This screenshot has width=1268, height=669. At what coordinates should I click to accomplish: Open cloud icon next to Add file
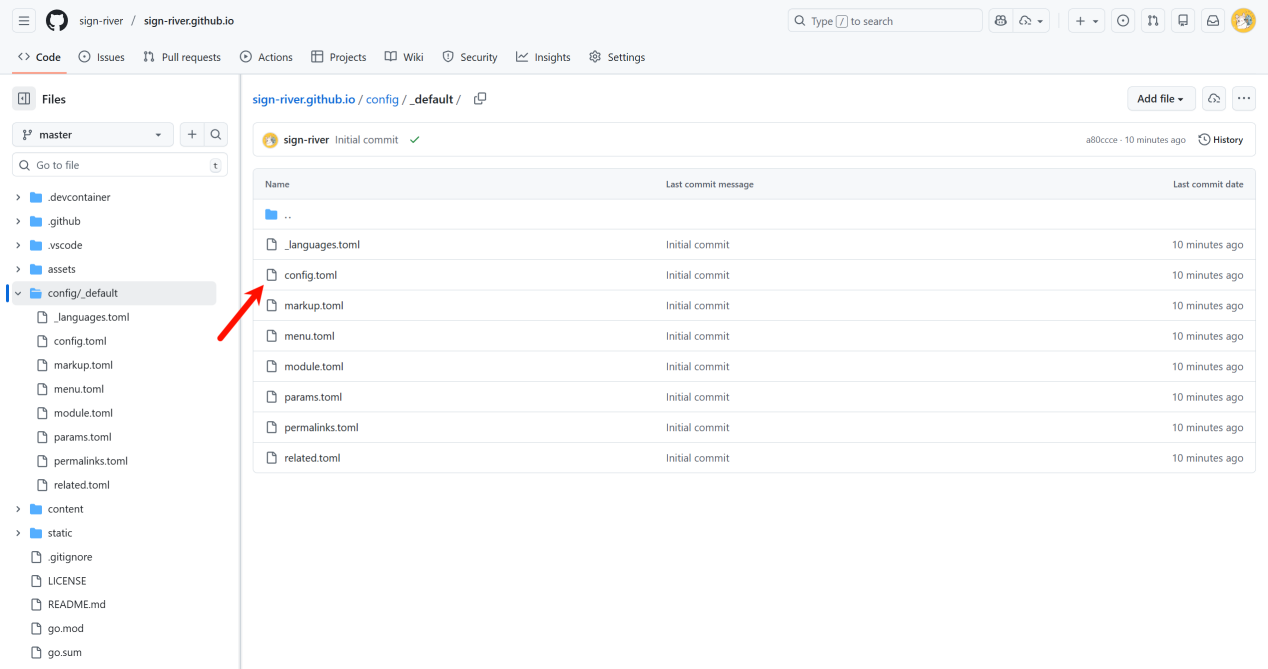click(1214, 99)
